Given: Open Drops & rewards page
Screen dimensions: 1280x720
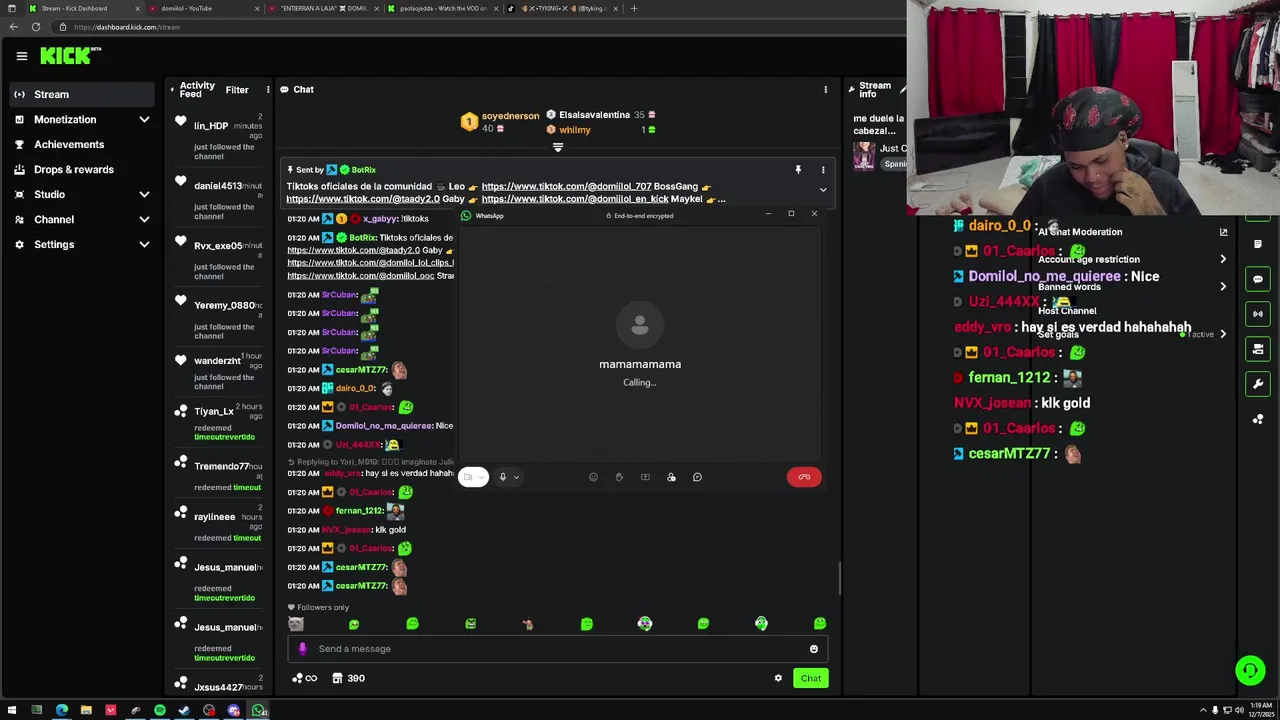Looking at the screenshot, I should tap(82, 169).
